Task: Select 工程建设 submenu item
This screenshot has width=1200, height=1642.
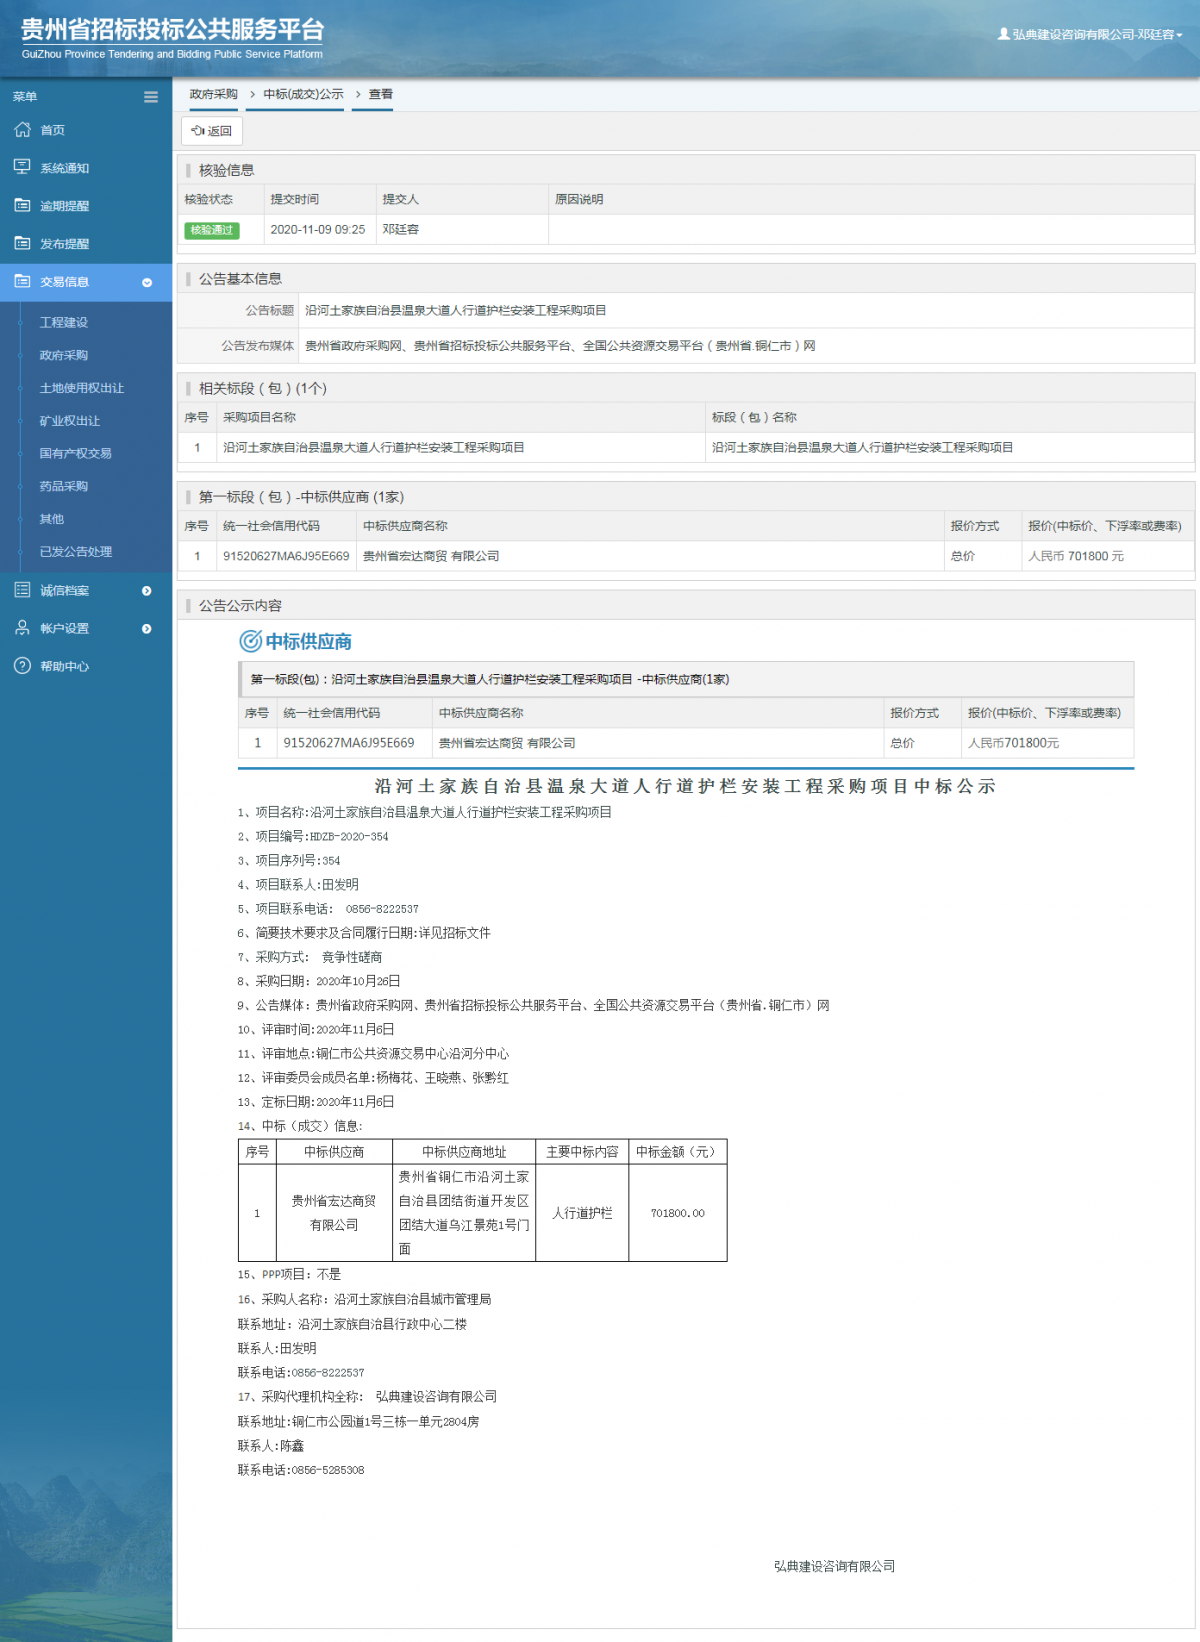Action: pyautogui.click(x=64, y=322)
